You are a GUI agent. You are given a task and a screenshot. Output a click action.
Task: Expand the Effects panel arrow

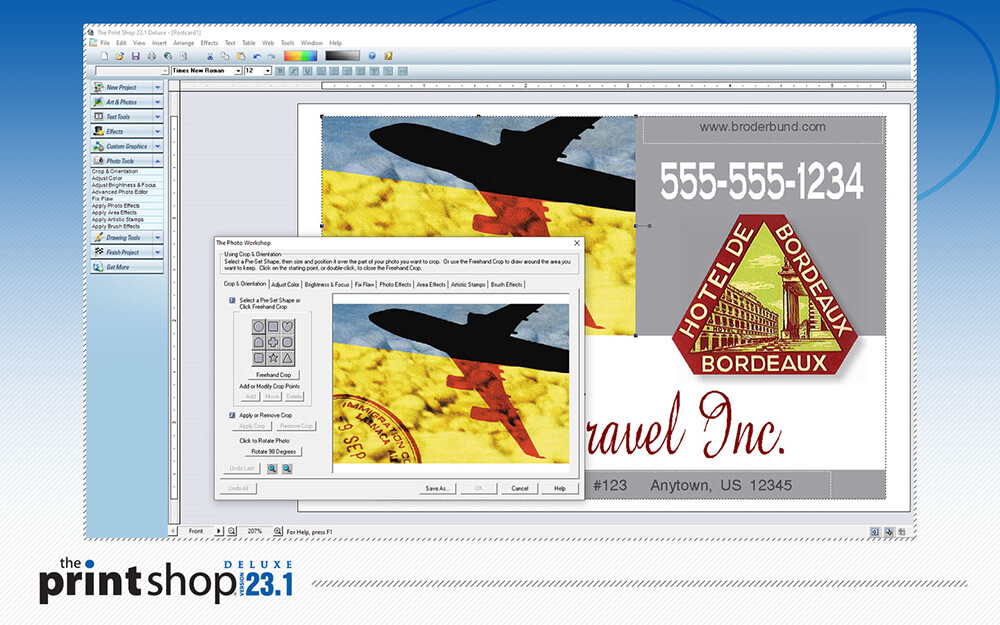pyautogui.click(x=158, y=131)
